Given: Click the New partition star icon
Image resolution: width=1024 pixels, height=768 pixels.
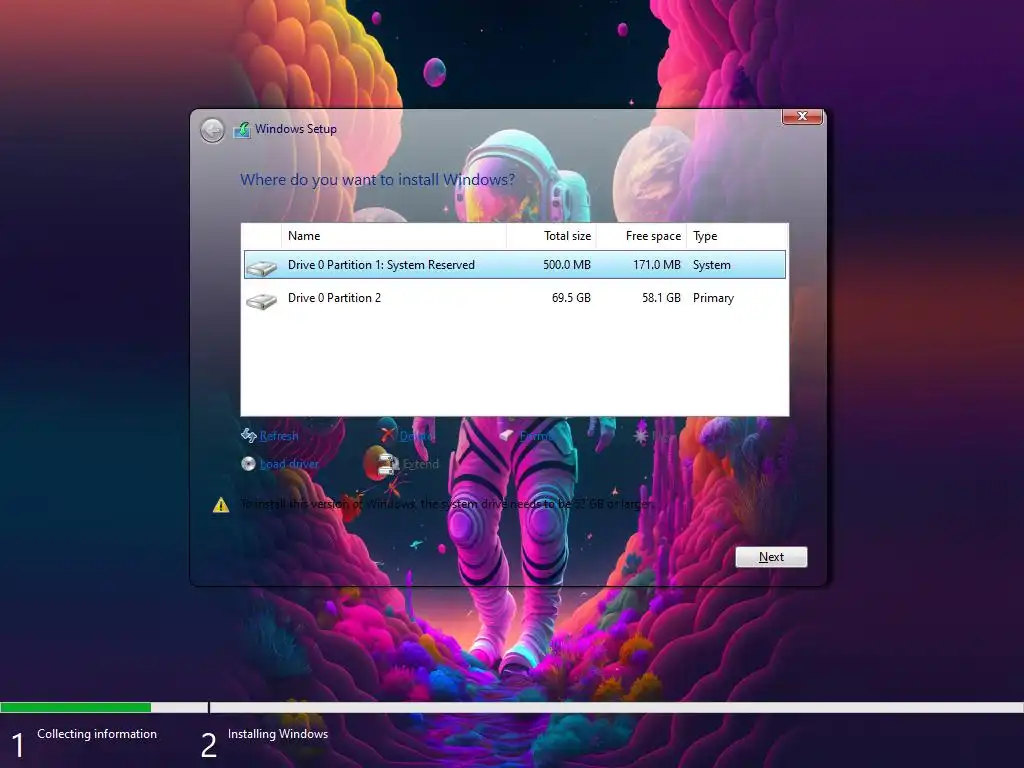Looking at the screenshot, I should [641, 435].
